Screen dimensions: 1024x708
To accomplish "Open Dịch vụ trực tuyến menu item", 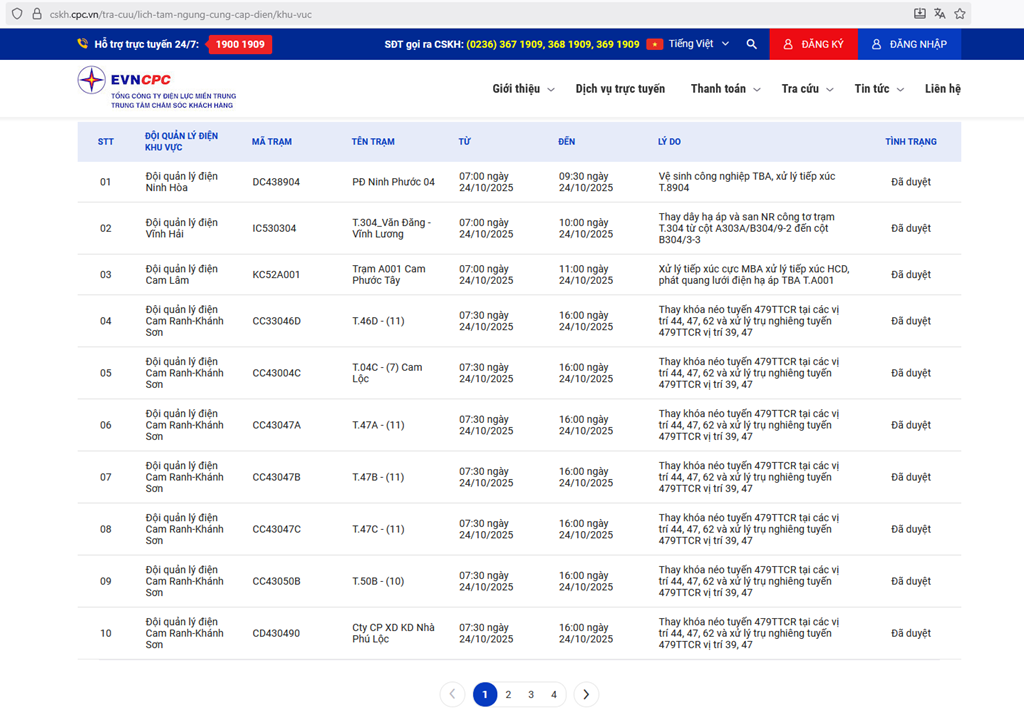I will click(620, 89).
